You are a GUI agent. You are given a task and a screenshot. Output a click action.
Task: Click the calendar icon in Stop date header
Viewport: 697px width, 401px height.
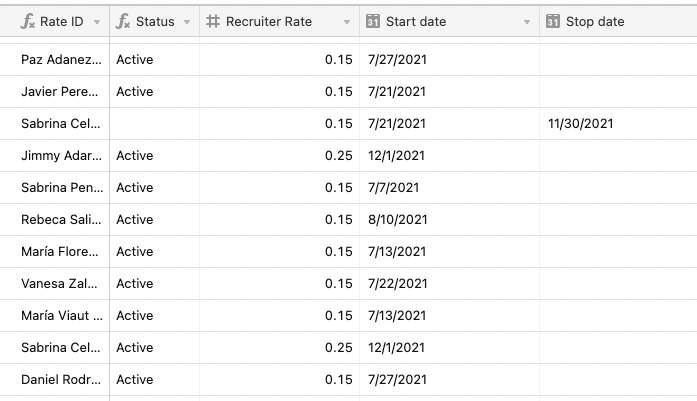click(x=553, y=21)
